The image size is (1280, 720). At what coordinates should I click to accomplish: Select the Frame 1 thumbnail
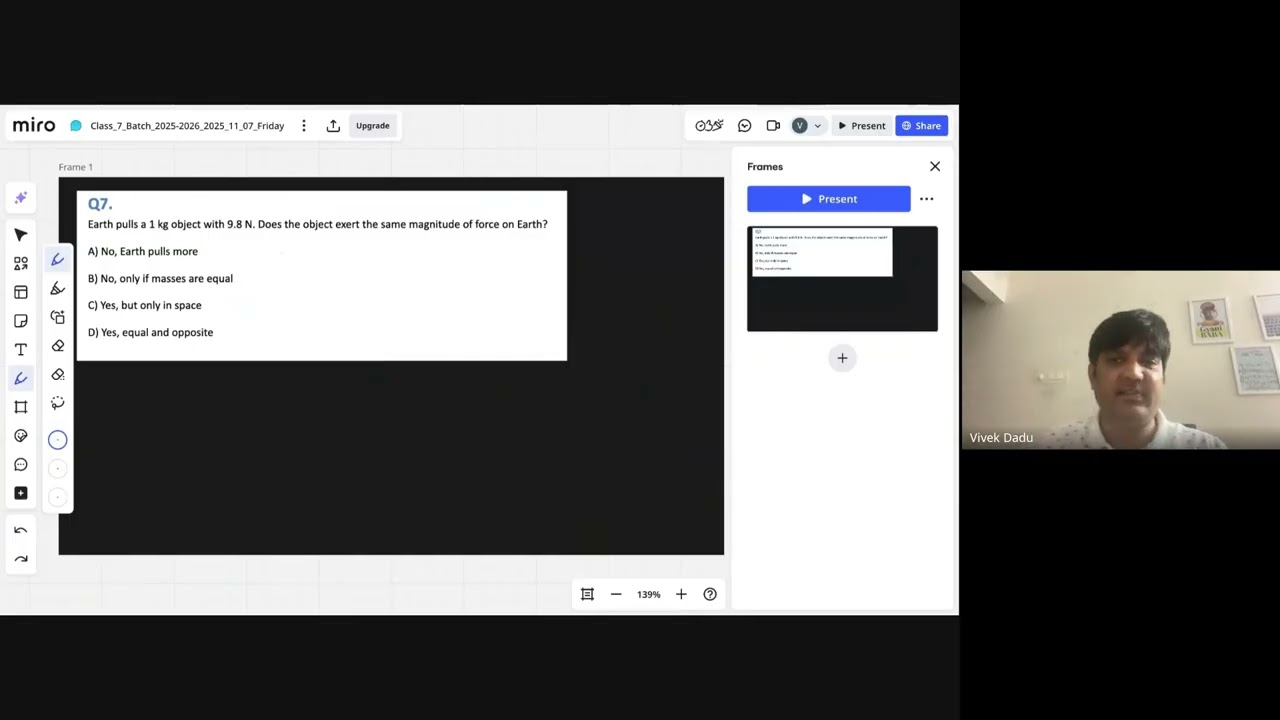pos(842,279)
